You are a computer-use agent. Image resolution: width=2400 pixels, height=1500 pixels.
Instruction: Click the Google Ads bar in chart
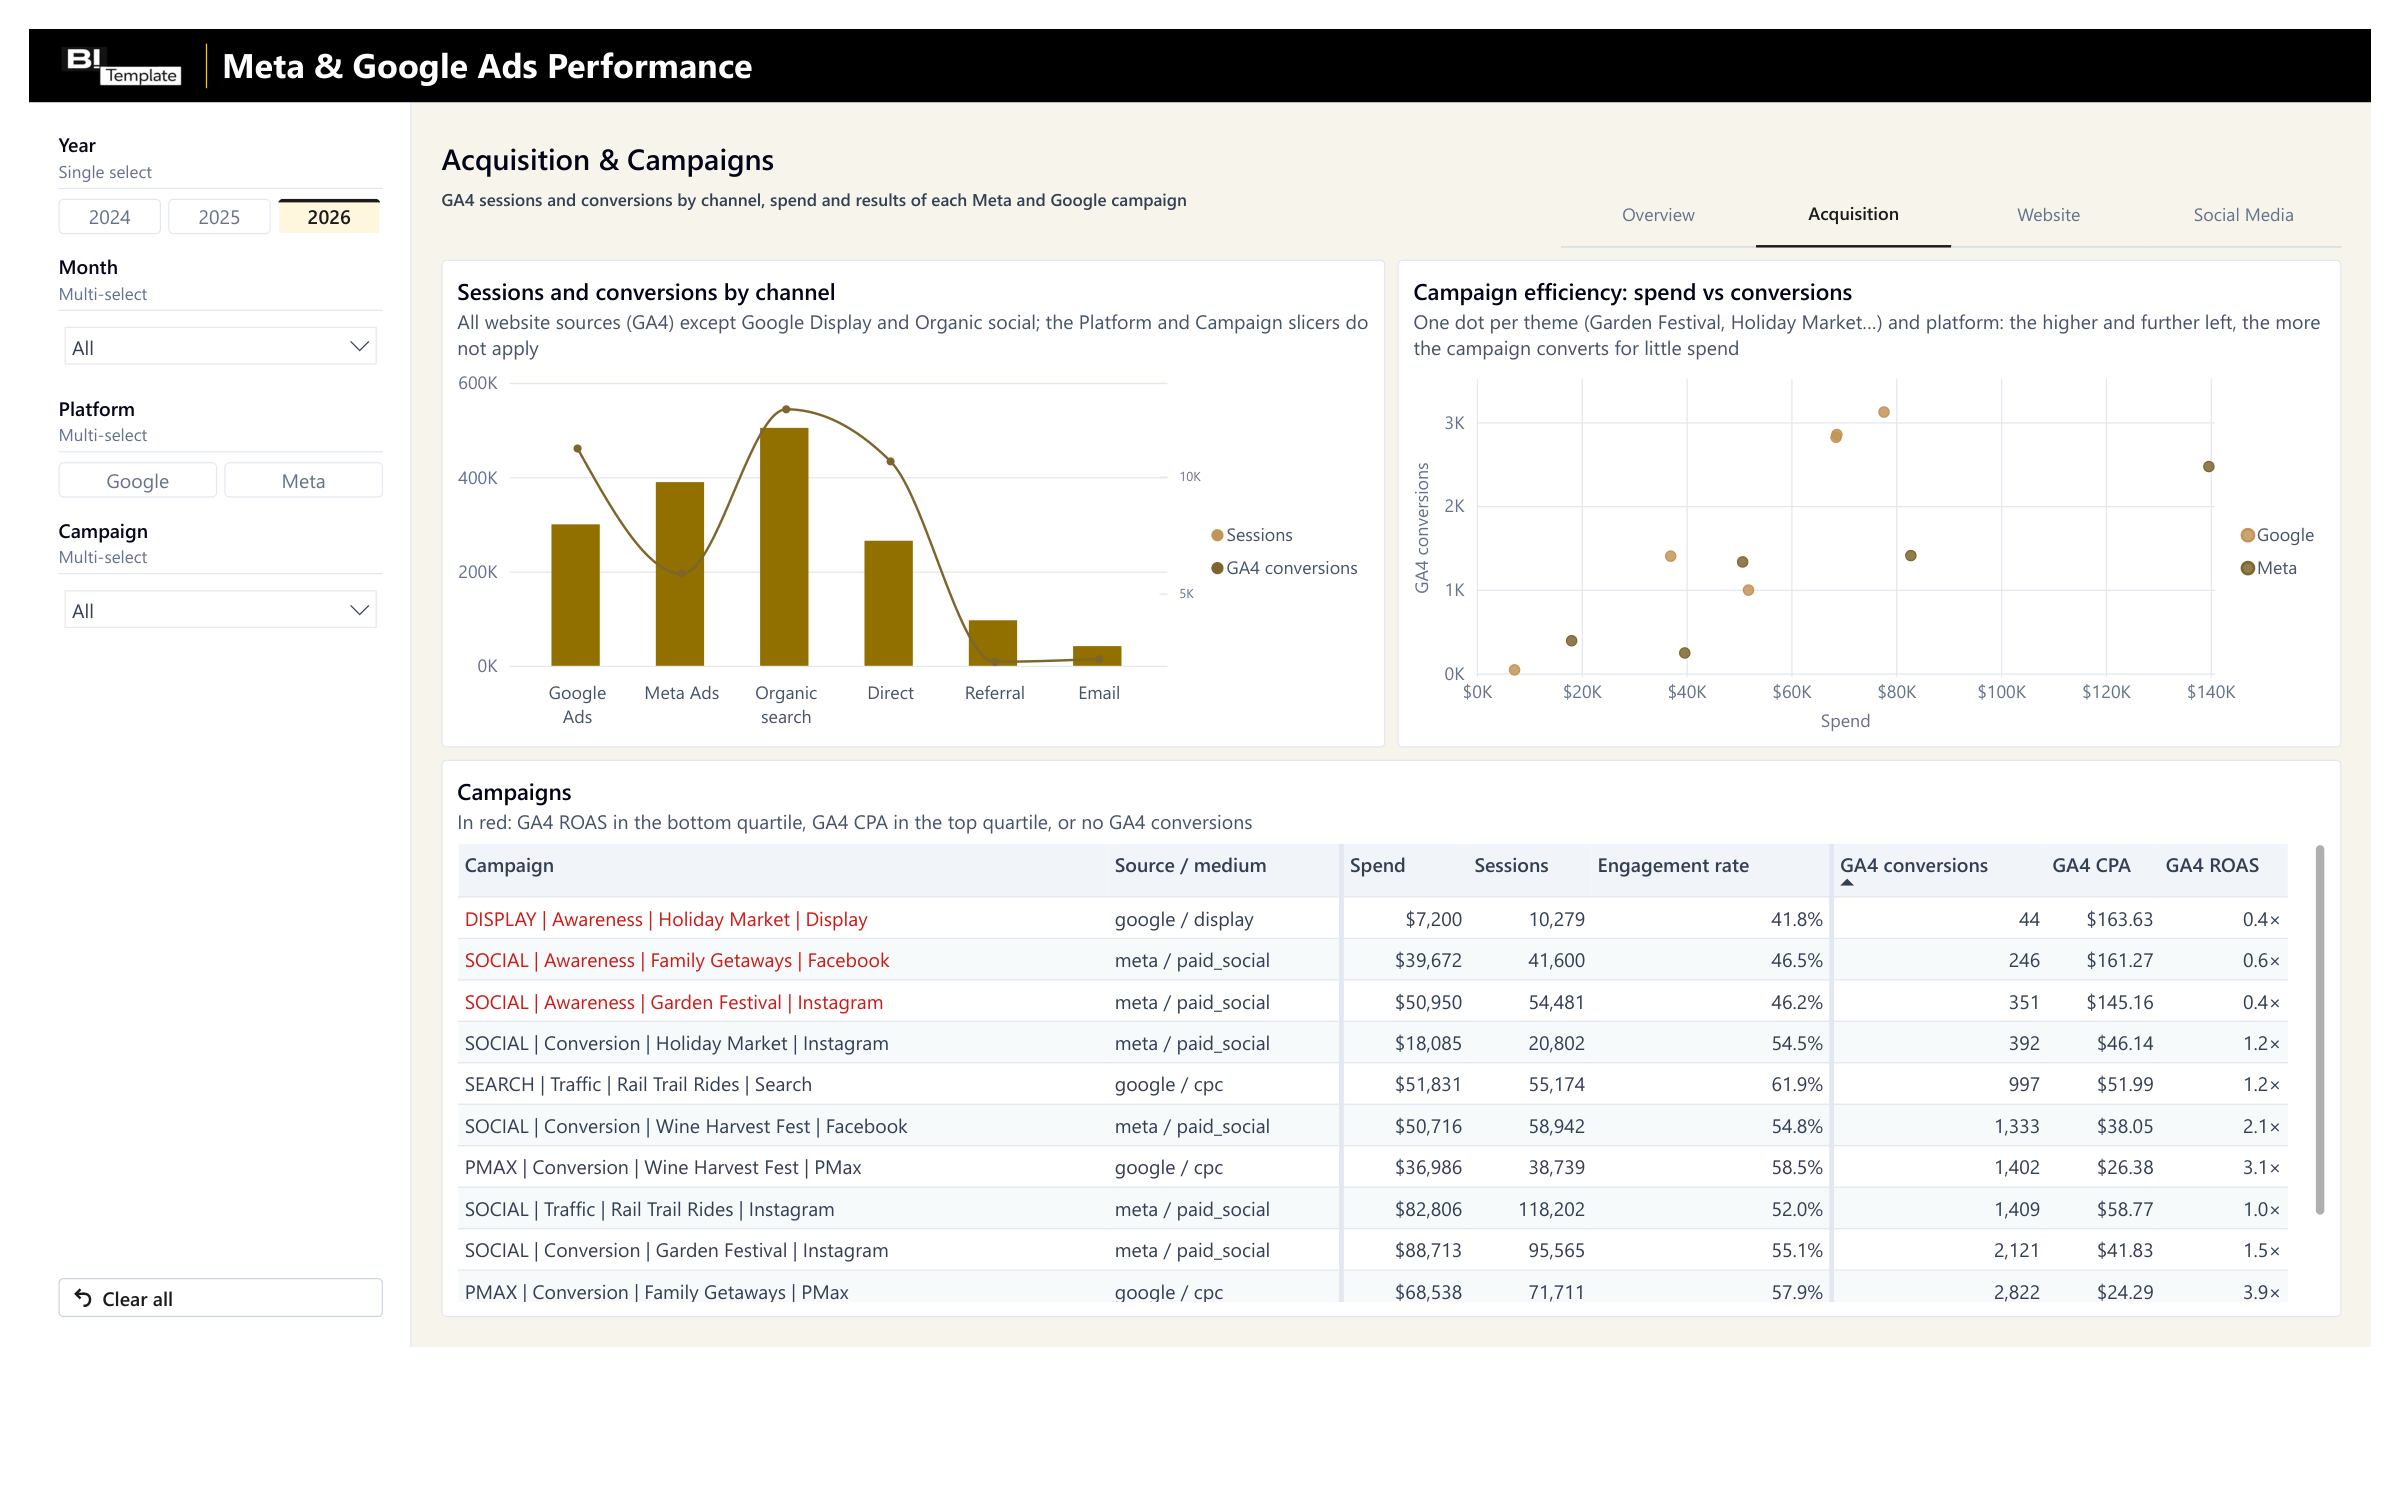[x=575, y=595]
